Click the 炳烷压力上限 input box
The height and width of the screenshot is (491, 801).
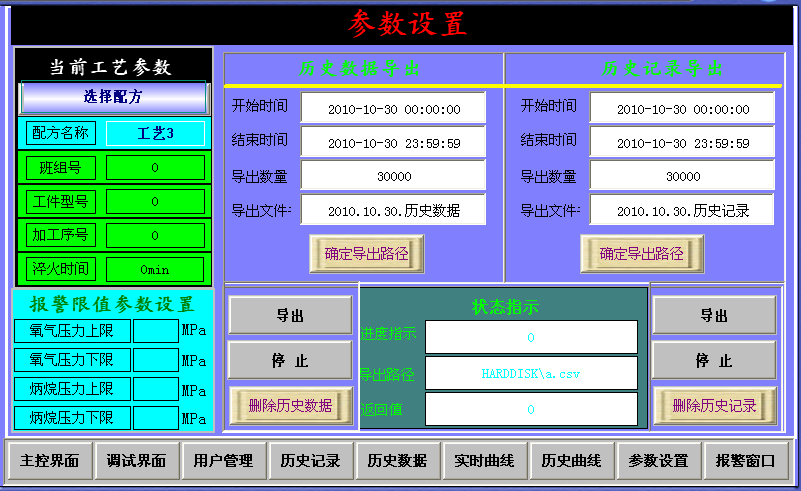click(x=156, y=389)
